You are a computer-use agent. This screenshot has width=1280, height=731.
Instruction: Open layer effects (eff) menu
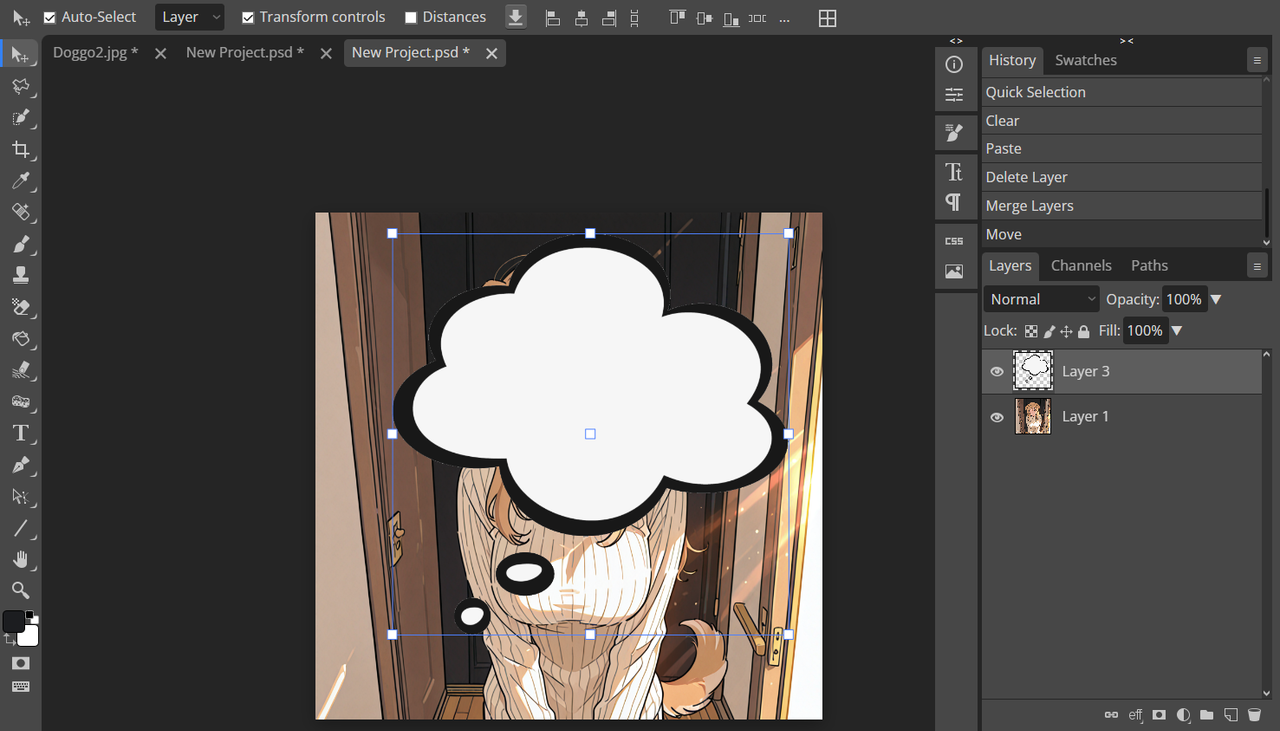click(x=1135, y=715)
